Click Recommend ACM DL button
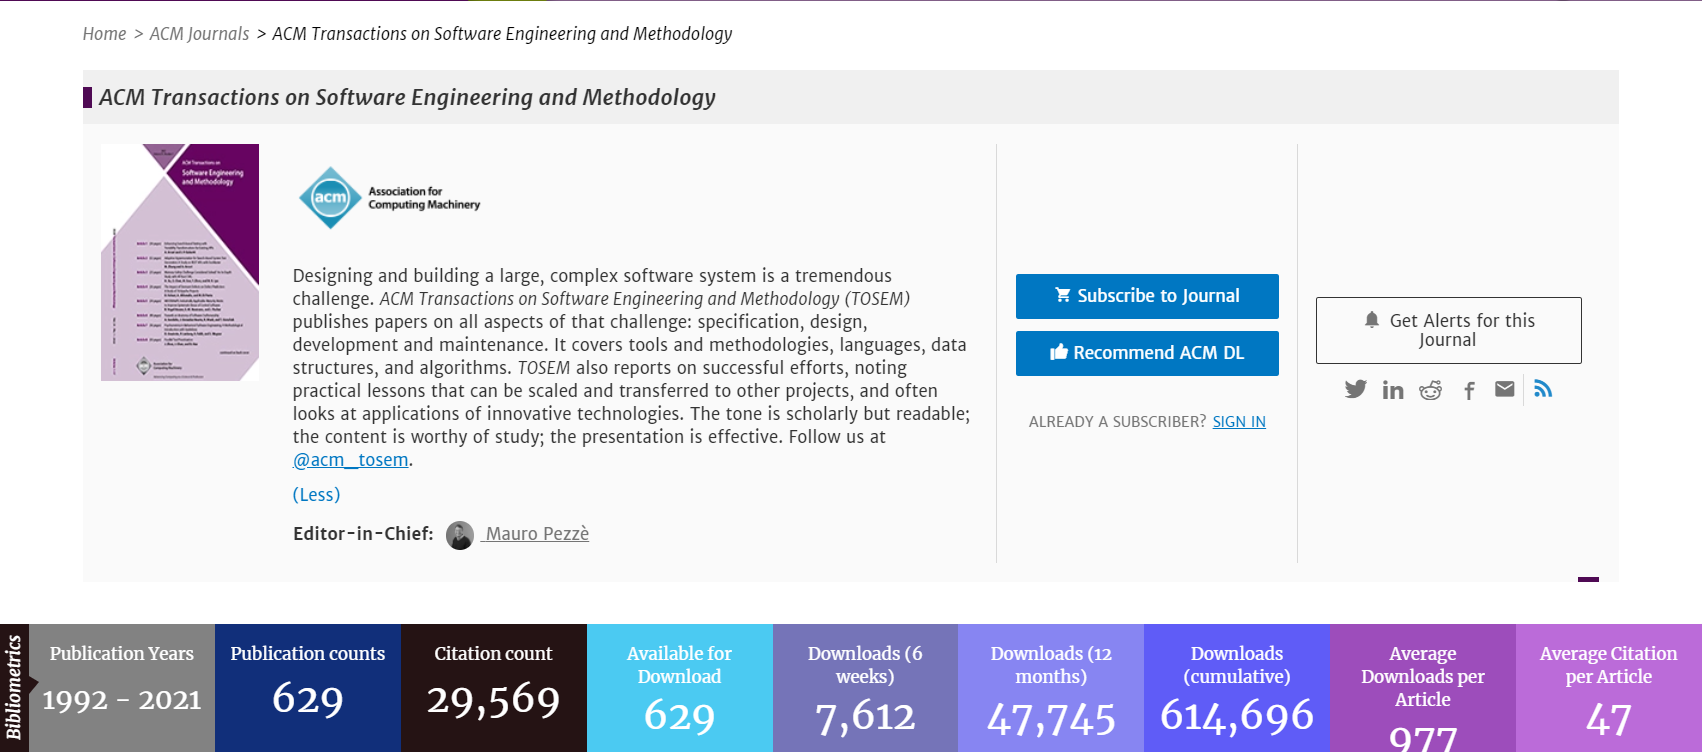Viewport: 1702px width, 752px height. point(1147,353)
